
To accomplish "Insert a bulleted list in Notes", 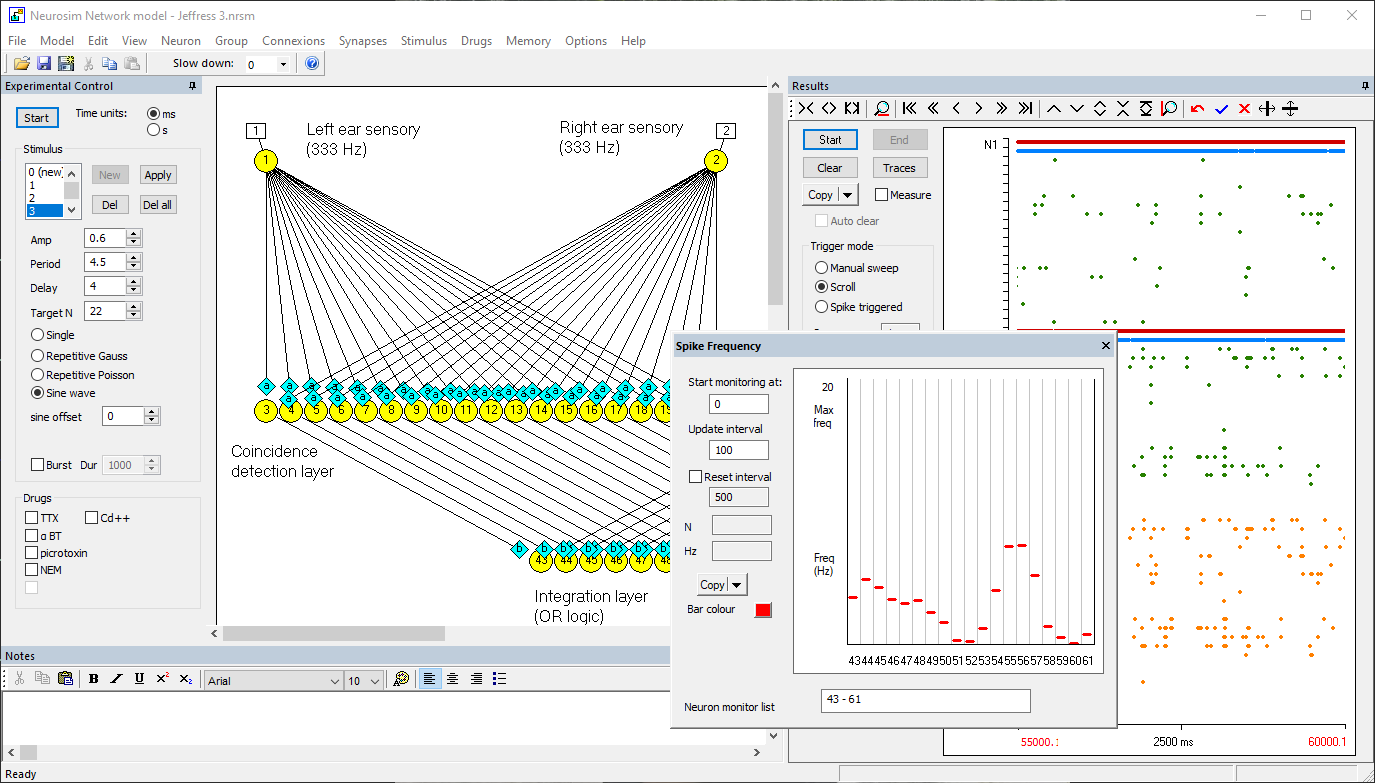I will click(x=500, y=679).
